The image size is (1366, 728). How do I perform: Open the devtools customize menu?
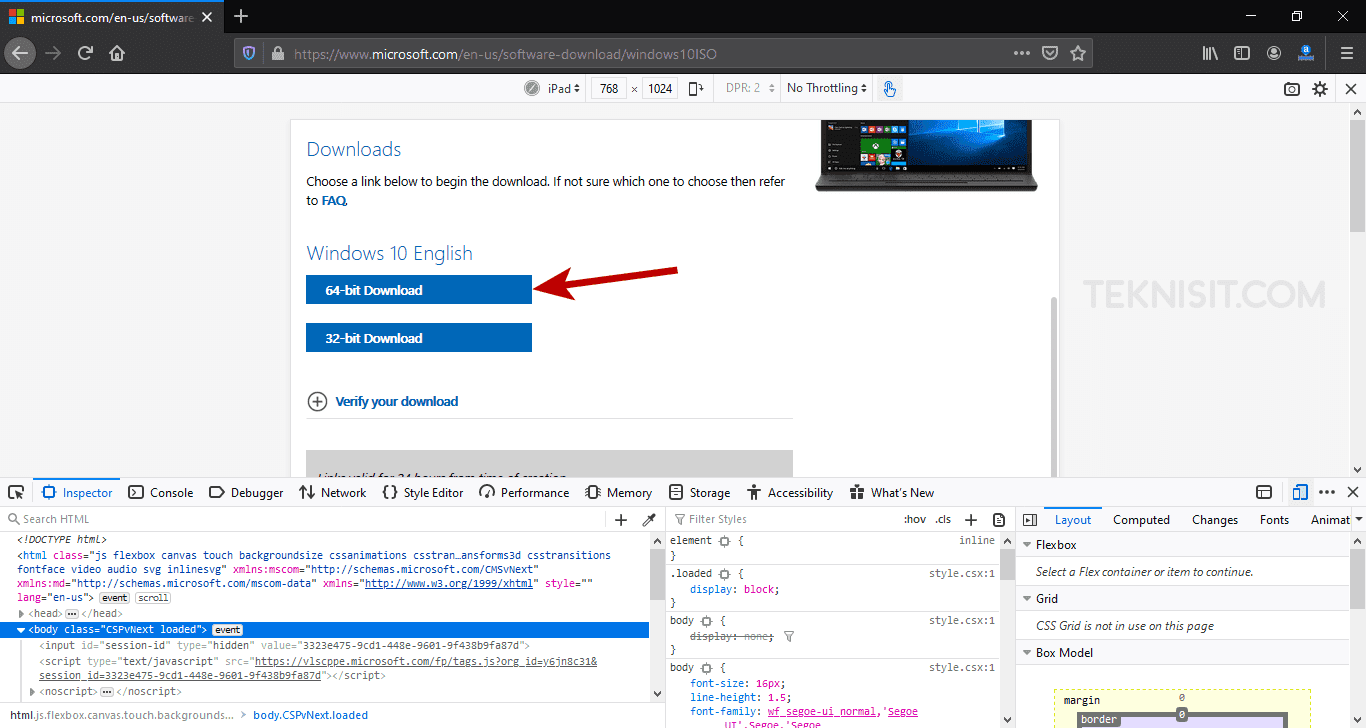(1327, 492)
